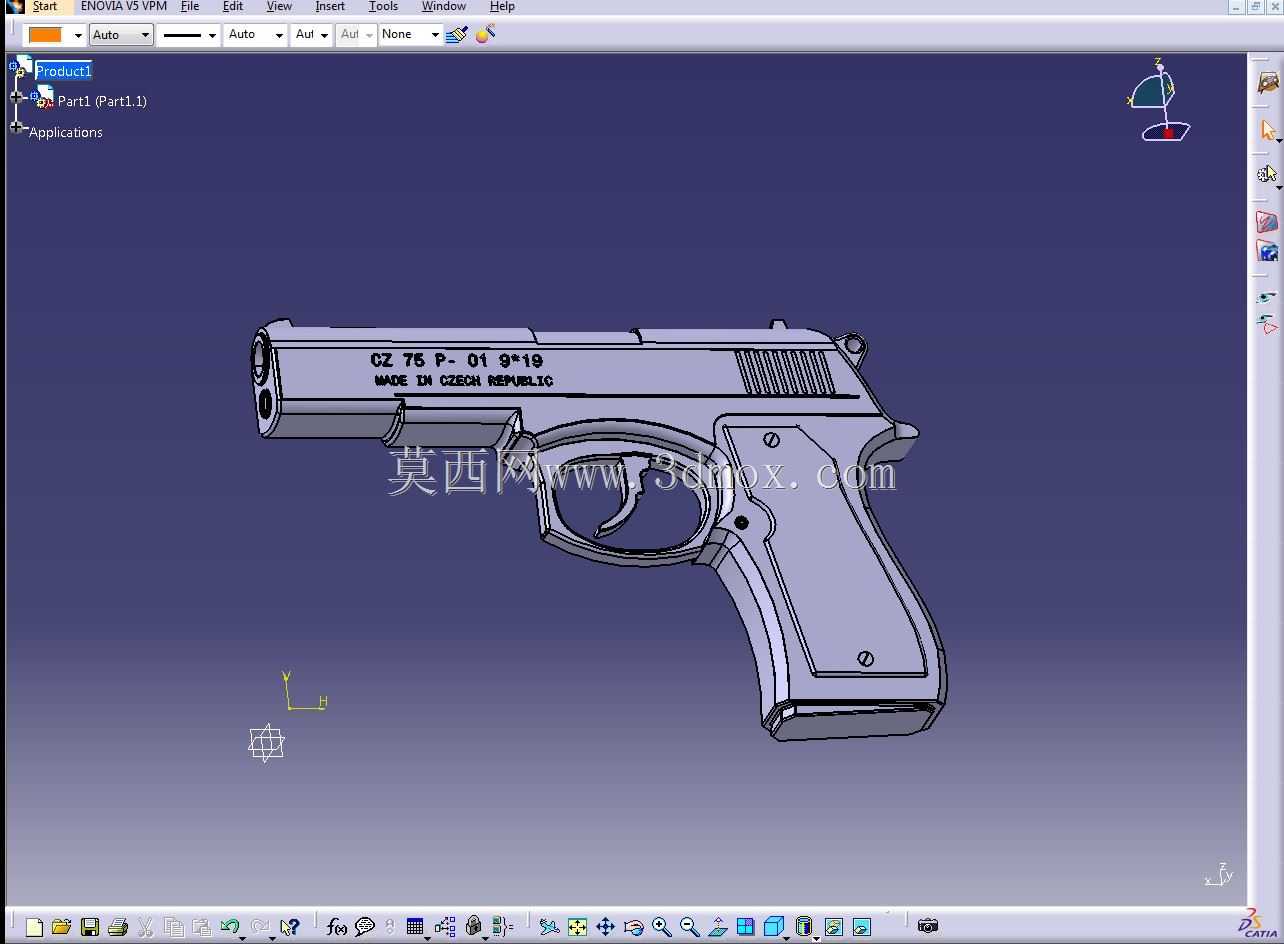Click the Zoom Out magnifier
Image resolution: width=1284 pixels, height=944 pixels.
689,927
